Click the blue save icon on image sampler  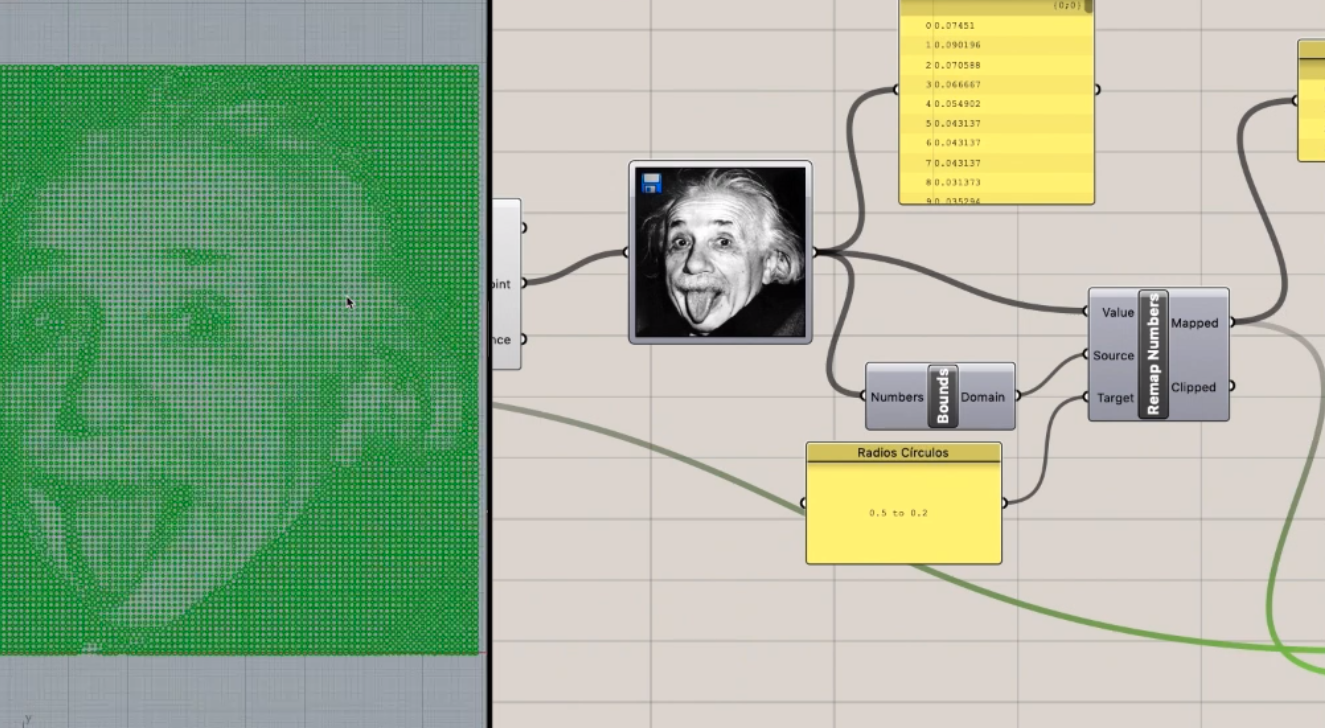[652, 183]
